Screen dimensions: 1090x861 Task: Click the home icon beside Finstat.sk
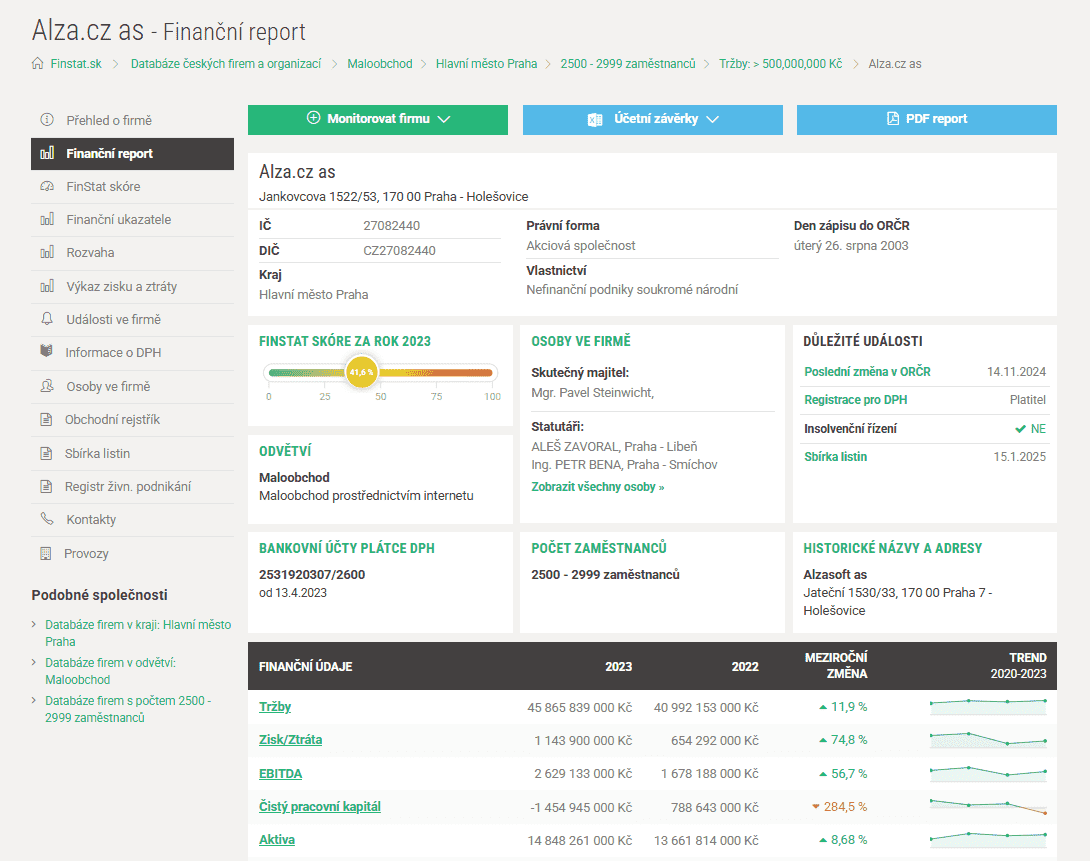pos(38,63)
